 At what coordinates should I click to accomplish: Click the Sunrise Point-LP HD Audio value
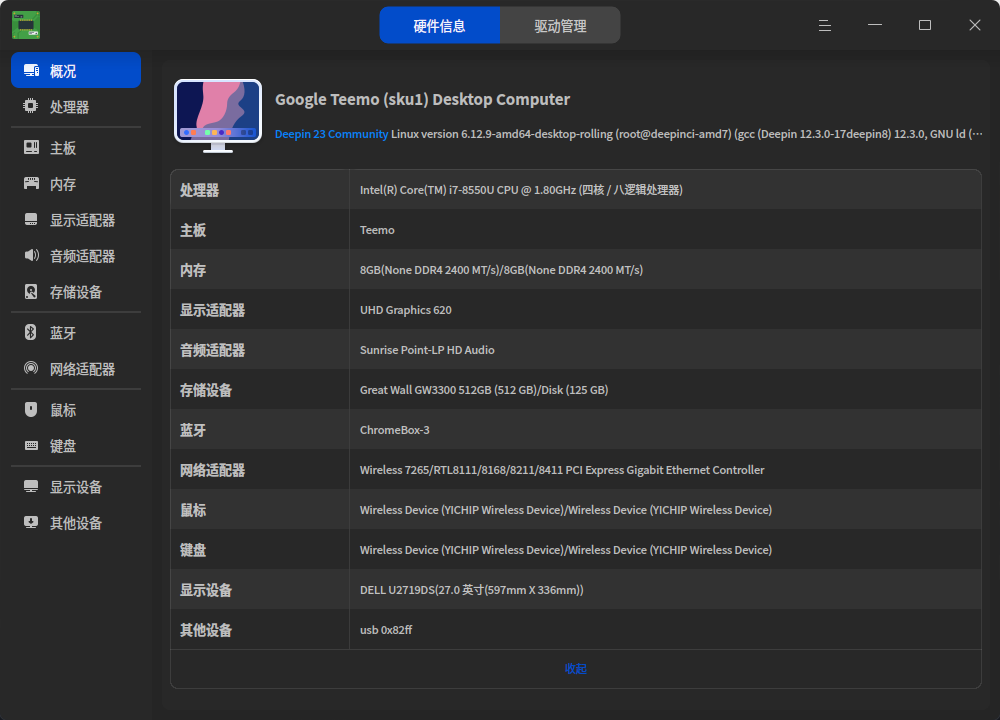coord(427,350)
